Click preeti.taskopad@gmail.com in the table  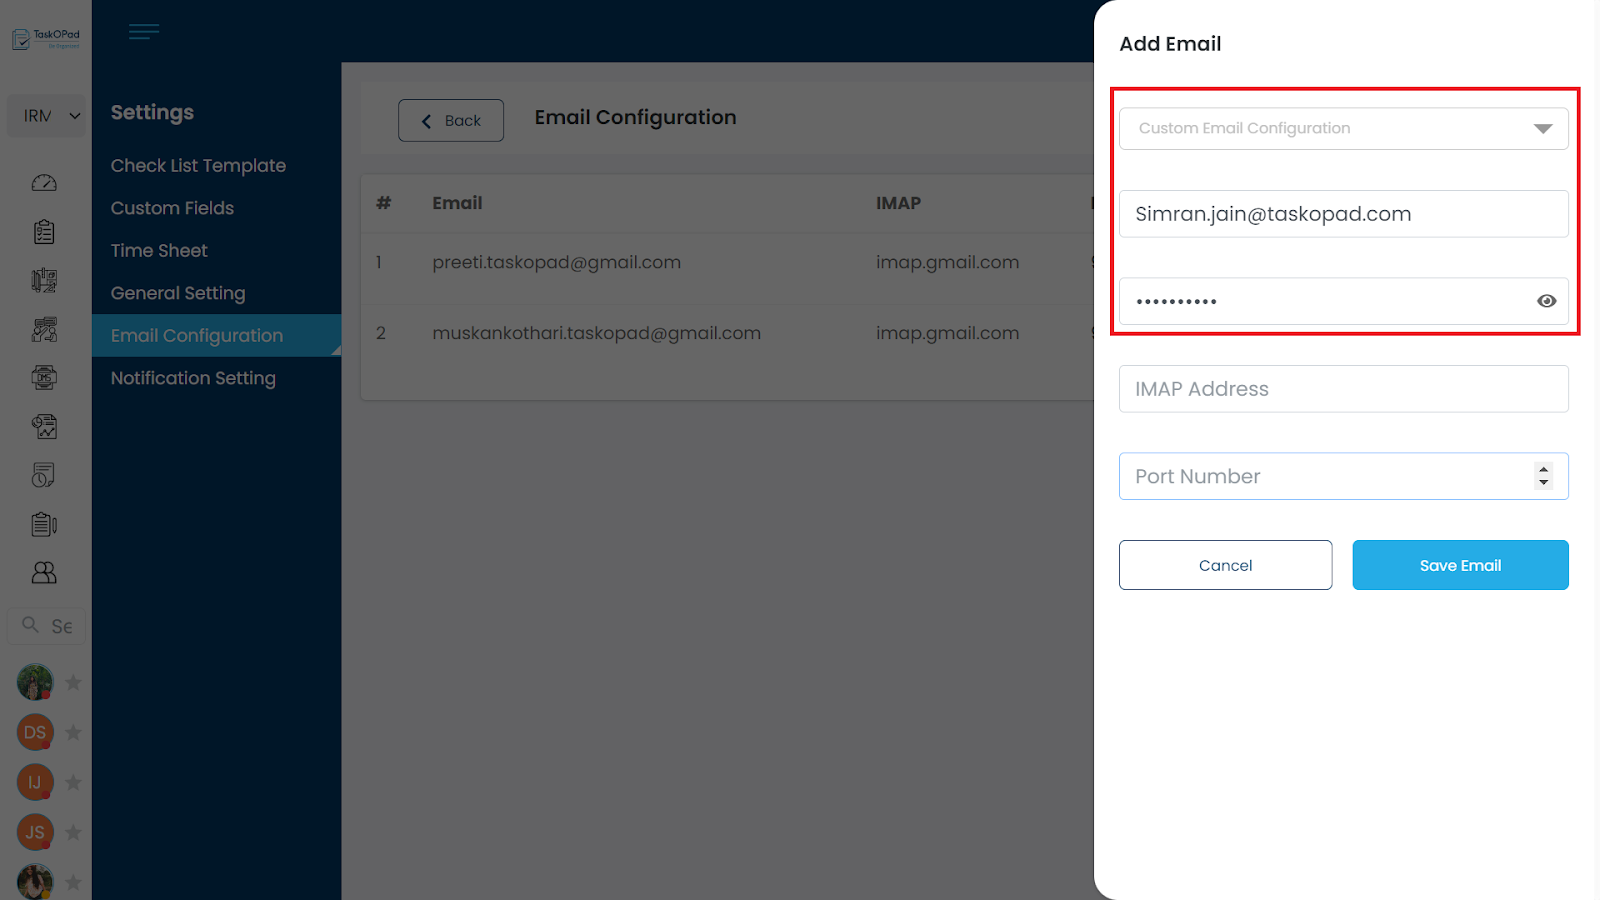pos(557,262)
